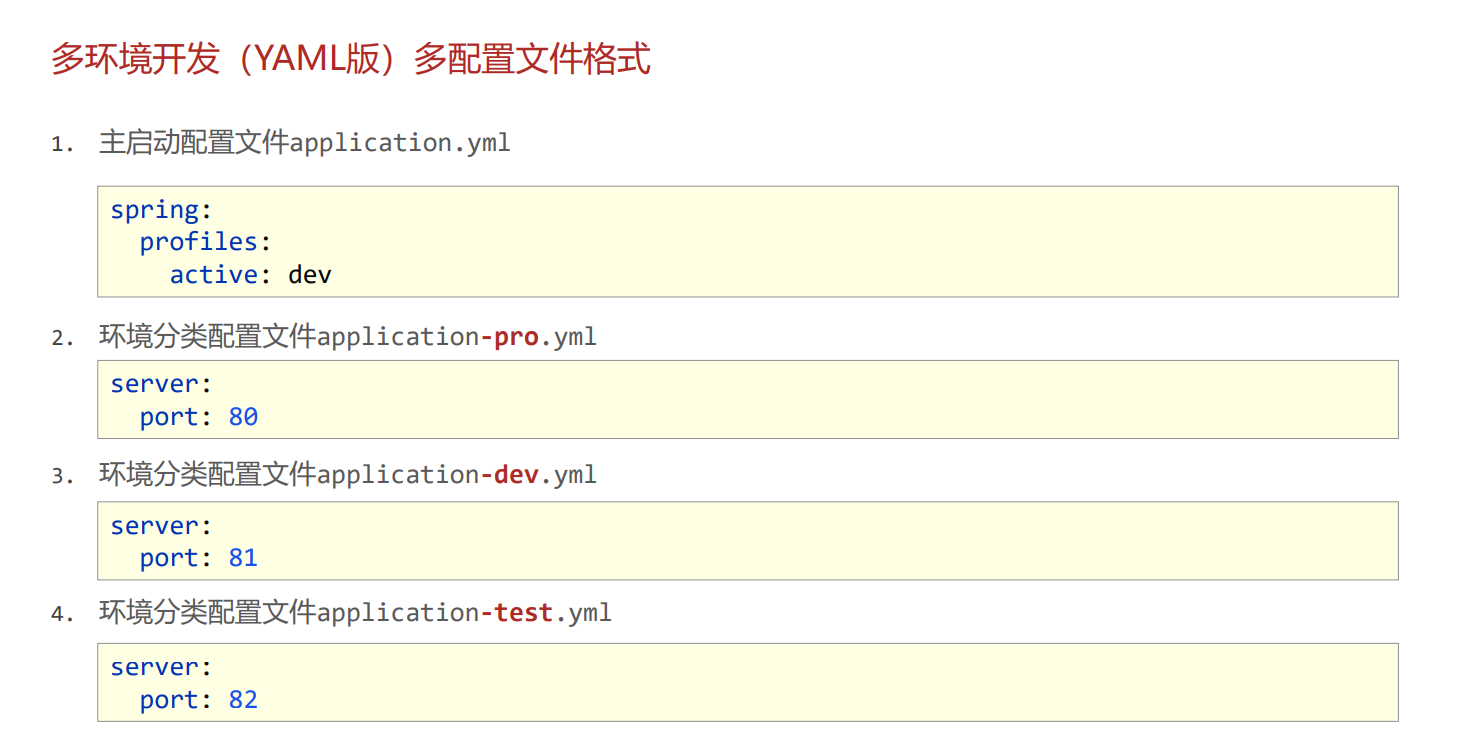Screen dimensions: 1466x746
Task: Click the 'active: dev' line
Action: click(250, 275)
